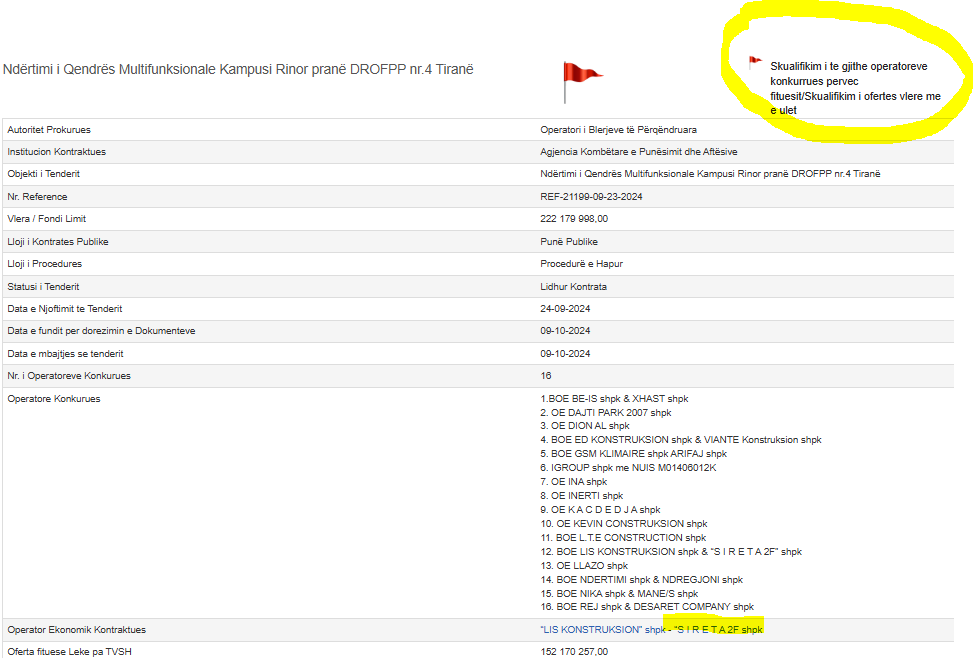The width and height of the screenshot is (973, 658).
Task: Click the number of competing operators value
Action: pyautogui.click(x=546, y=376)
